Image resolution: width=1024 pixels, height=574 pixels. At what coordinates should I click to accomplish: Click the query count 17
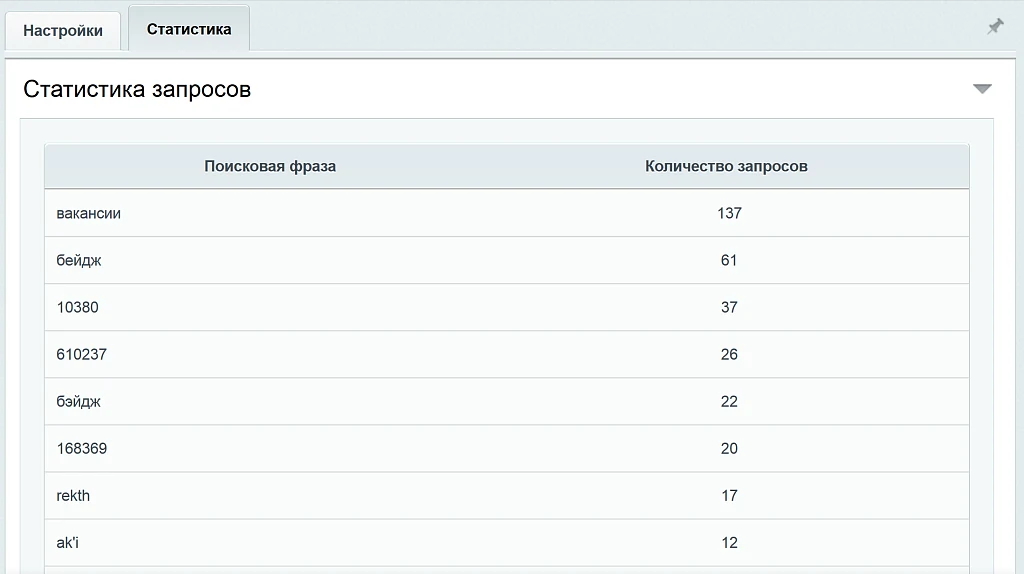[729, 496]
